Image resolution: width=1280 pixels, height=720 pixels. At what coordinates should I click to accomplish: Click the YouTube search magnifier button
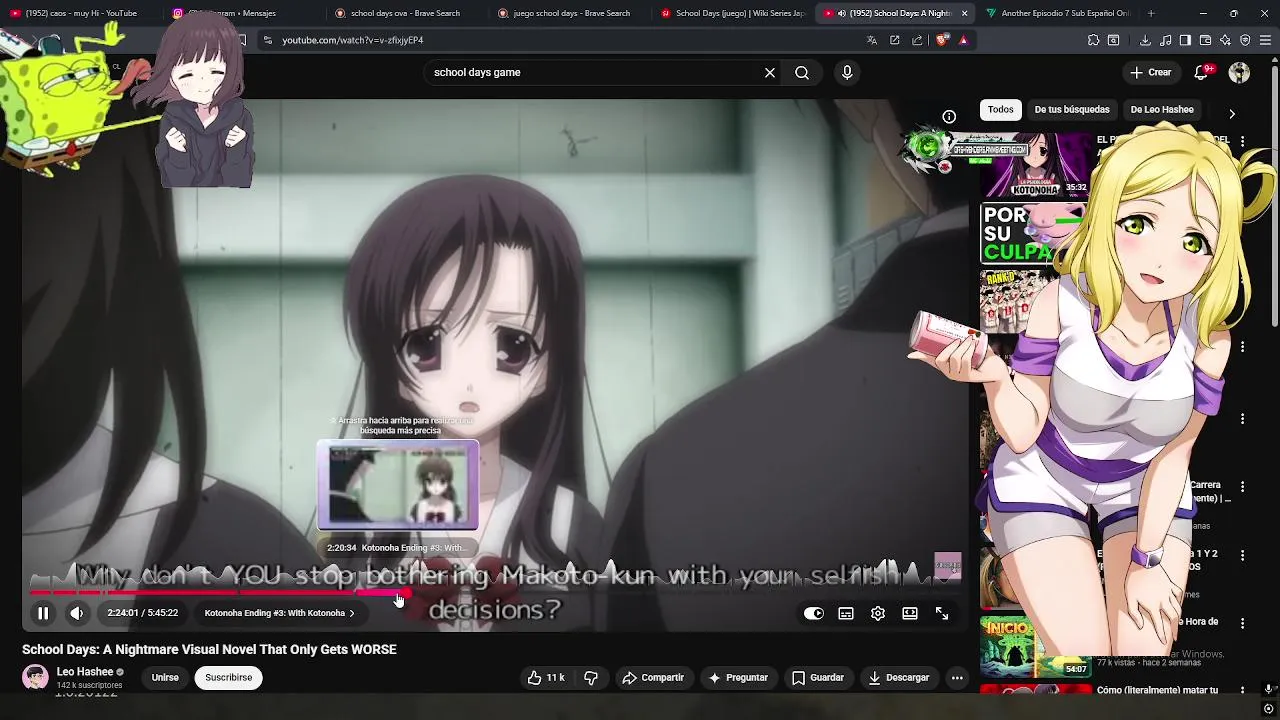click(802, 72)
